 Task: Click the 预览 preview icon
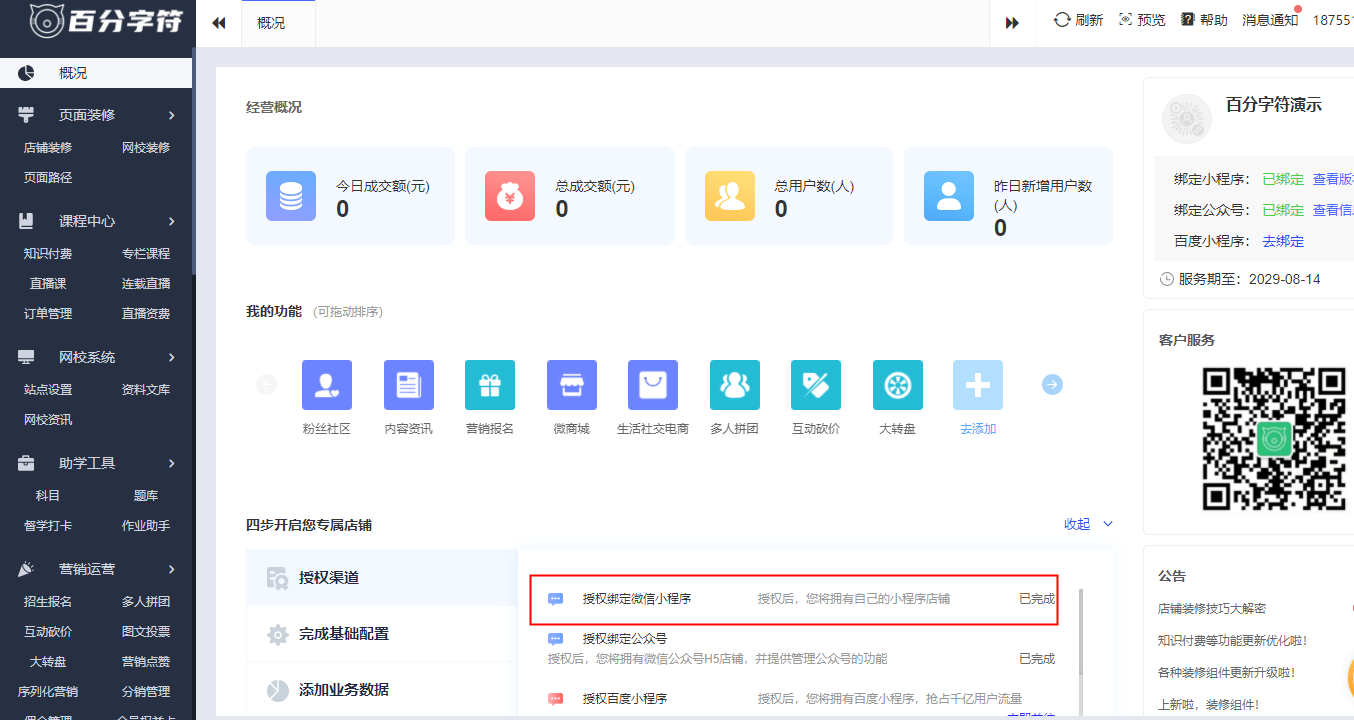pyautogui.click(x=1126, y=20)
